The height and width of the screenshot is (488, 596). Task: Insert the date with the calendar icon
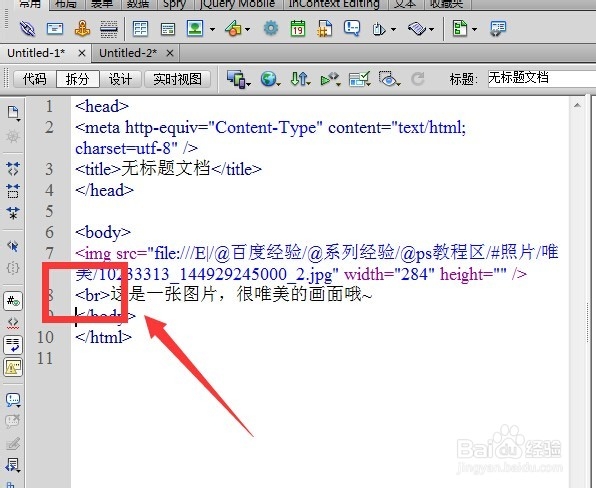point(298,29)
